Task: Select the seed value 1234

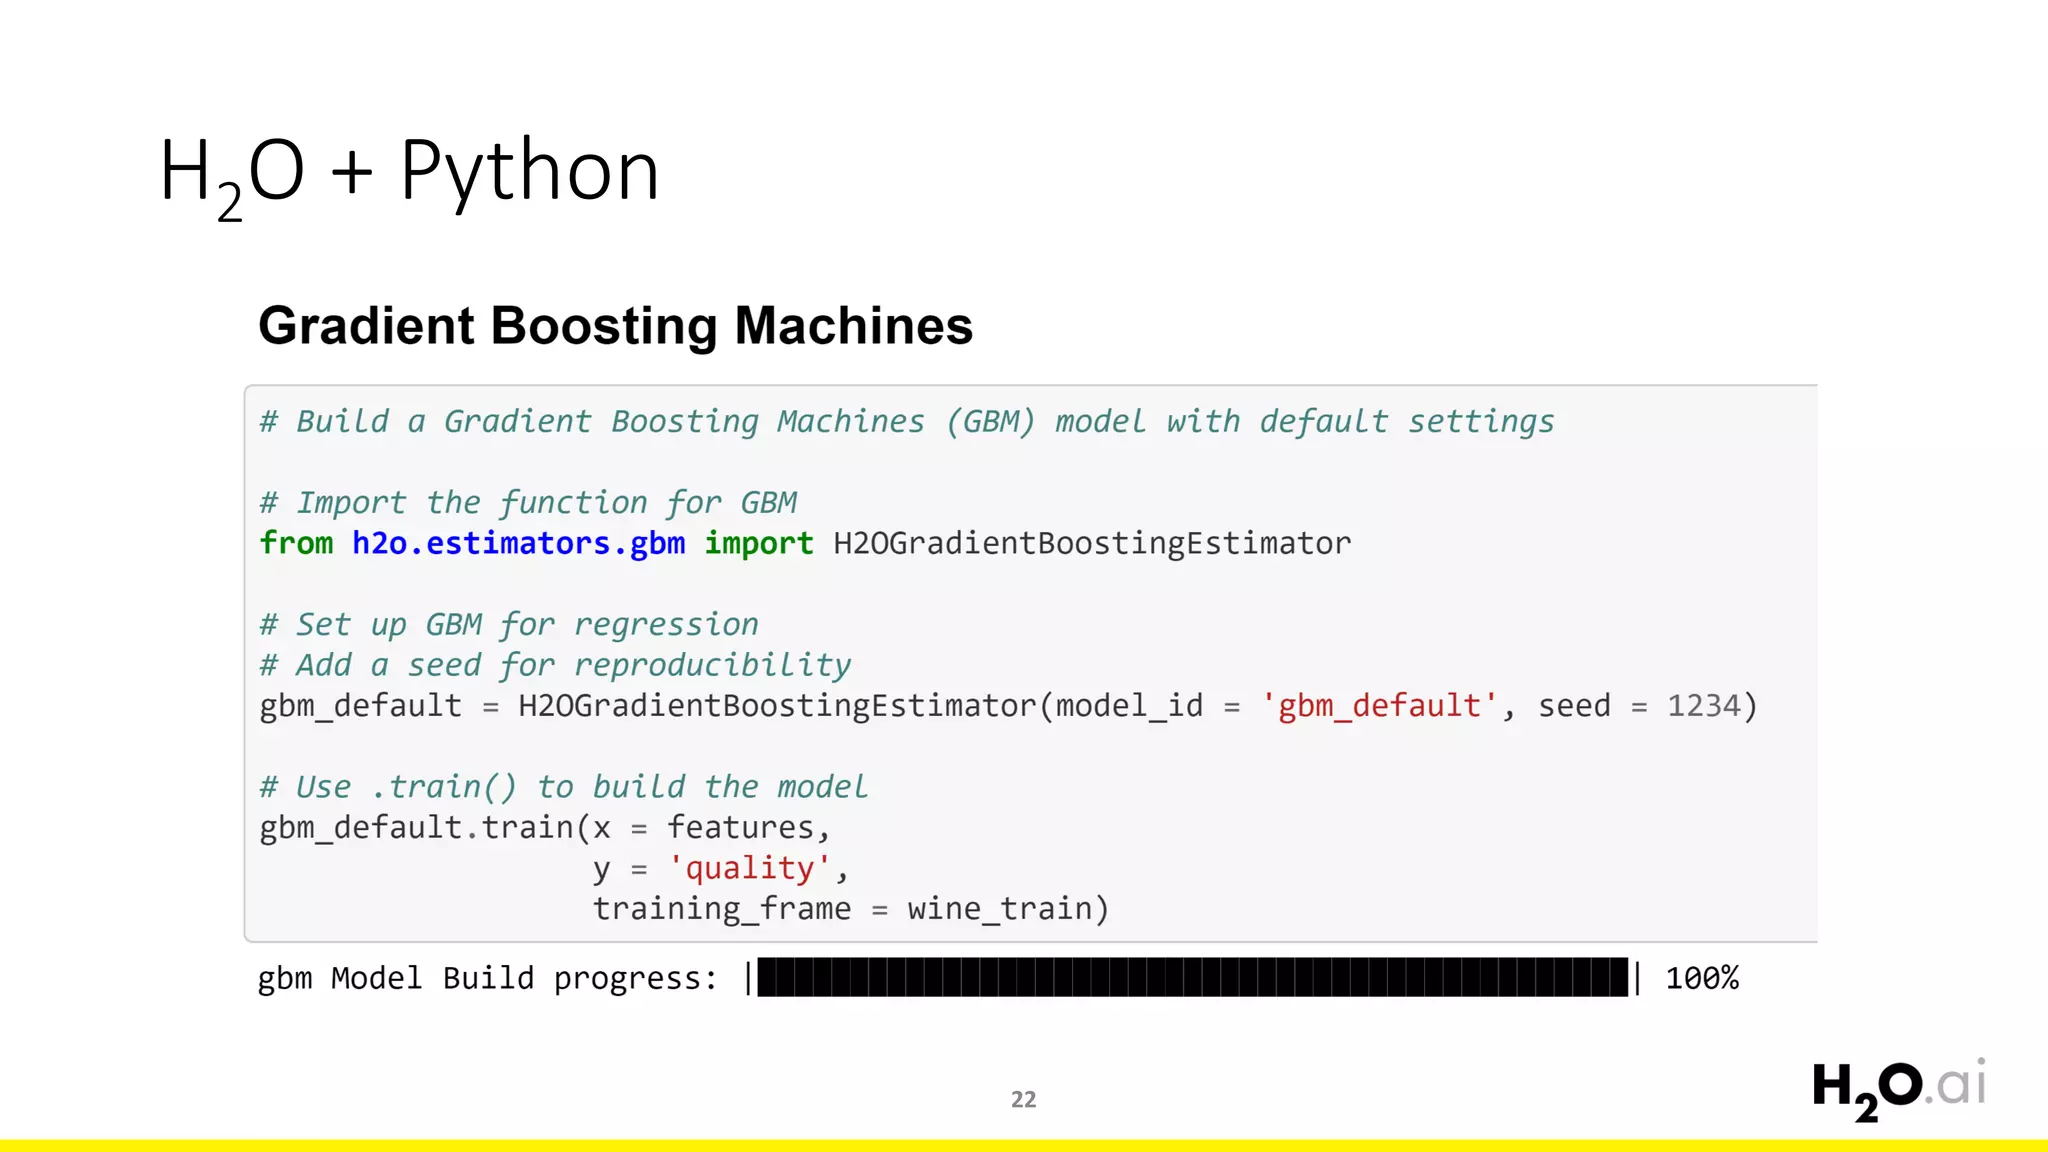Action: 1703,706
